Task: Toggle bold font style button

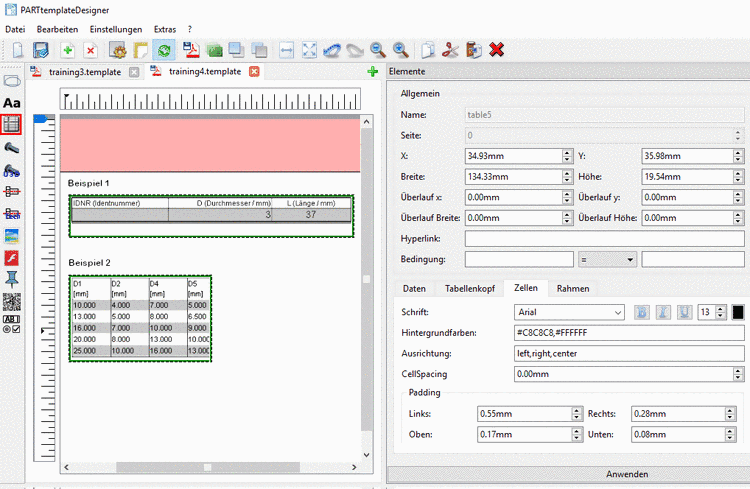Action: tap(642, 313)
